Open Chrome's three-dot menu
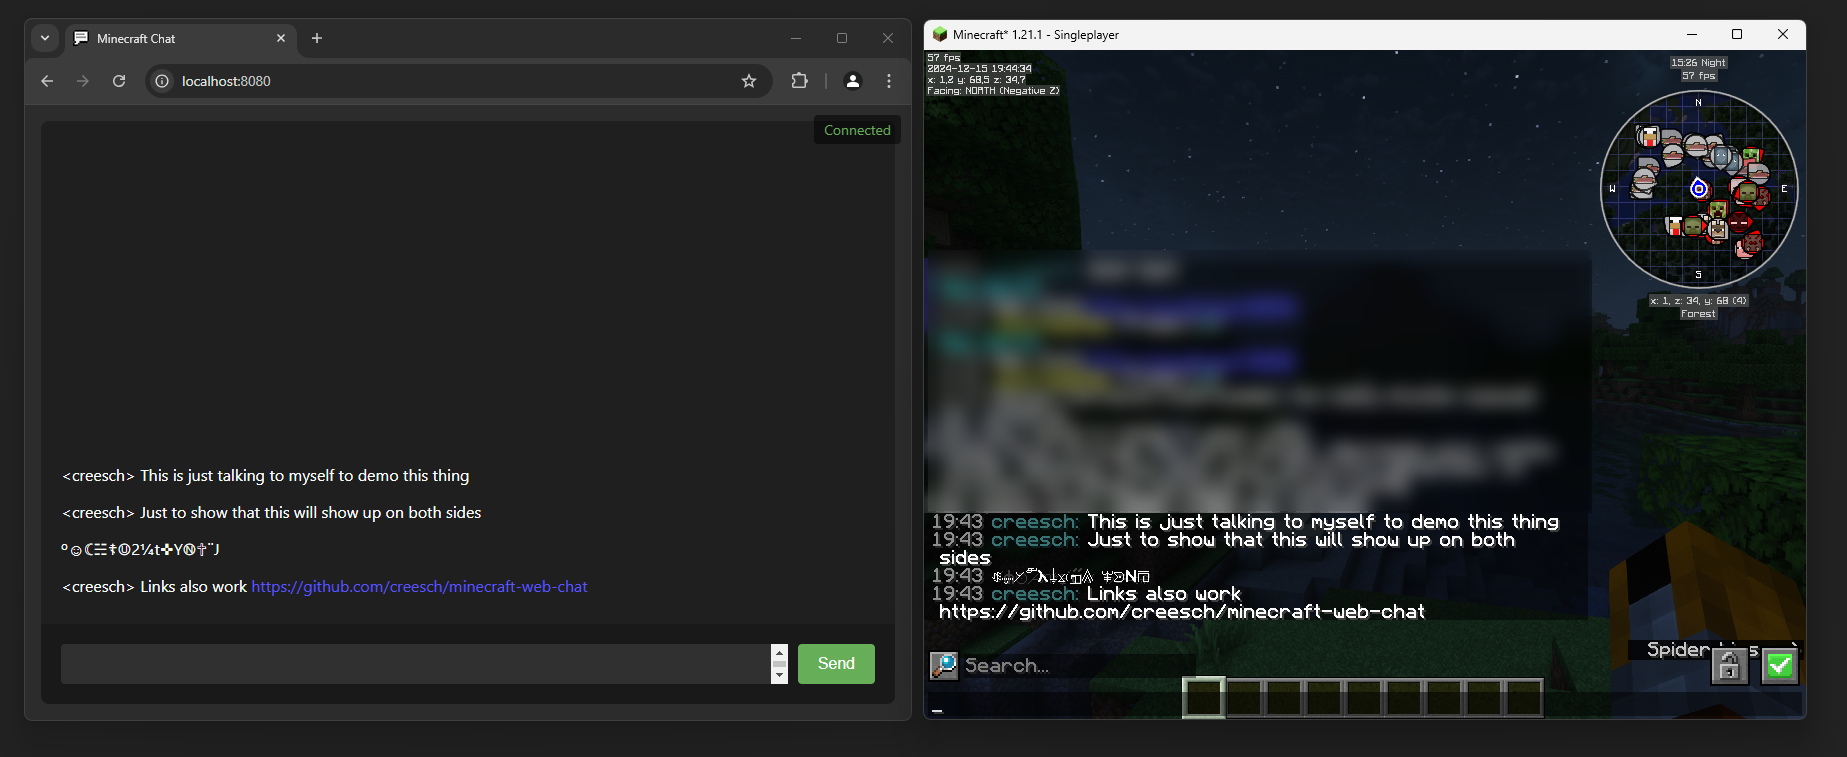The image size is (1847, 757). 889,81
